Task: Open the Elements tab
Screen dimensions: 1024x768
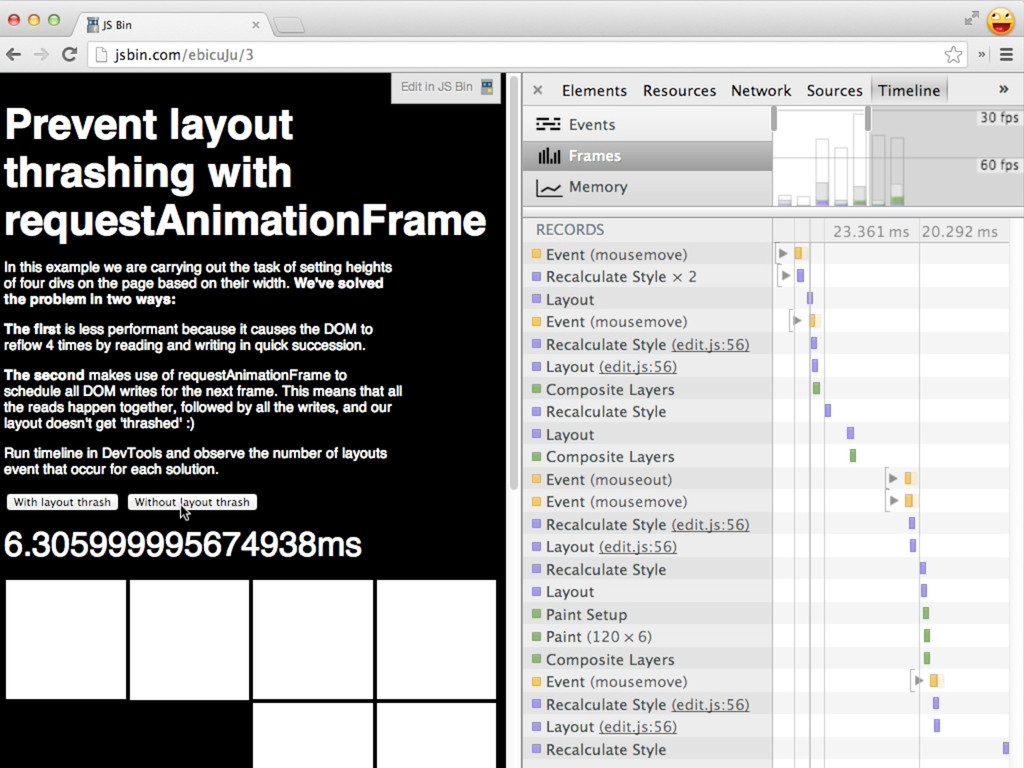Action: pos(594,90)
